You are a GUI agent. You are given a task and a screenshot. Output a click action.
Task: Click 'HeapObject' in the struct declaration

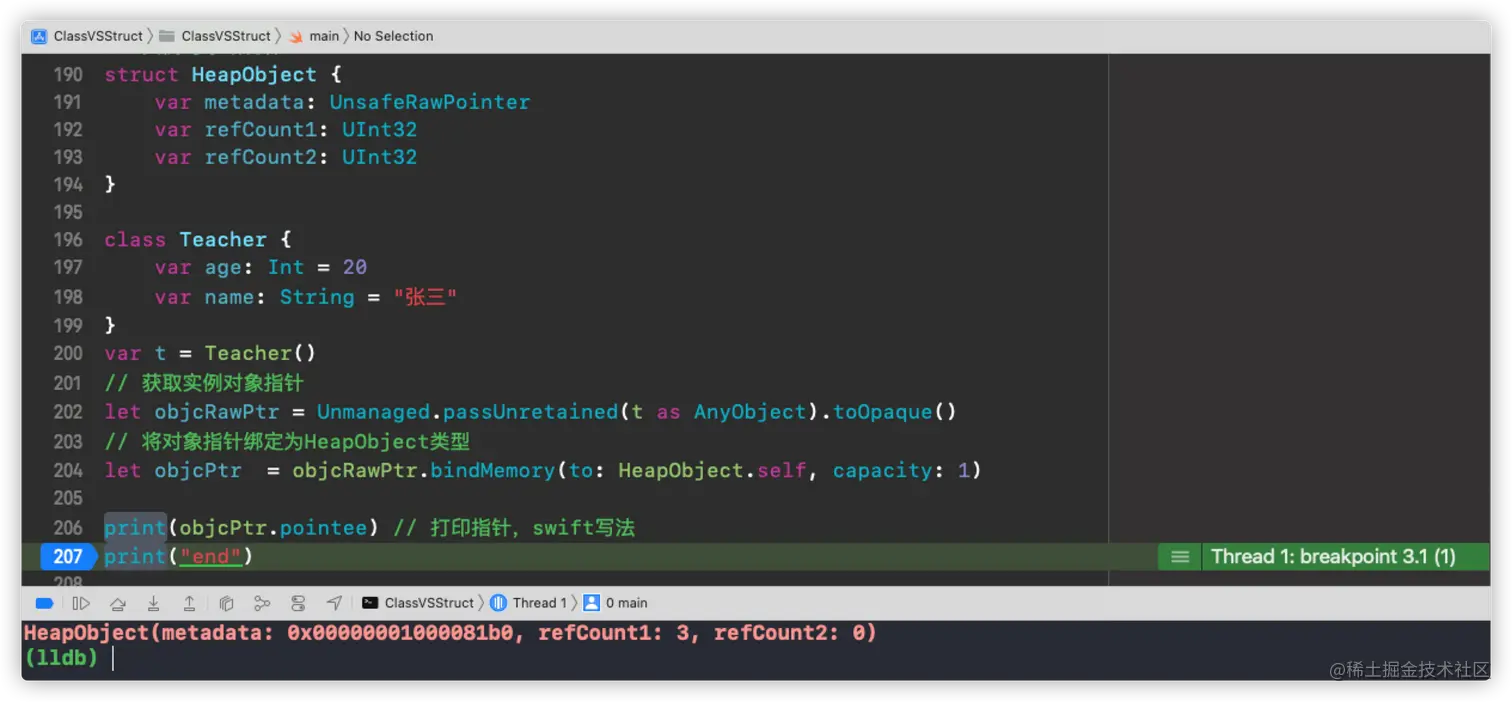click(254, 75)
